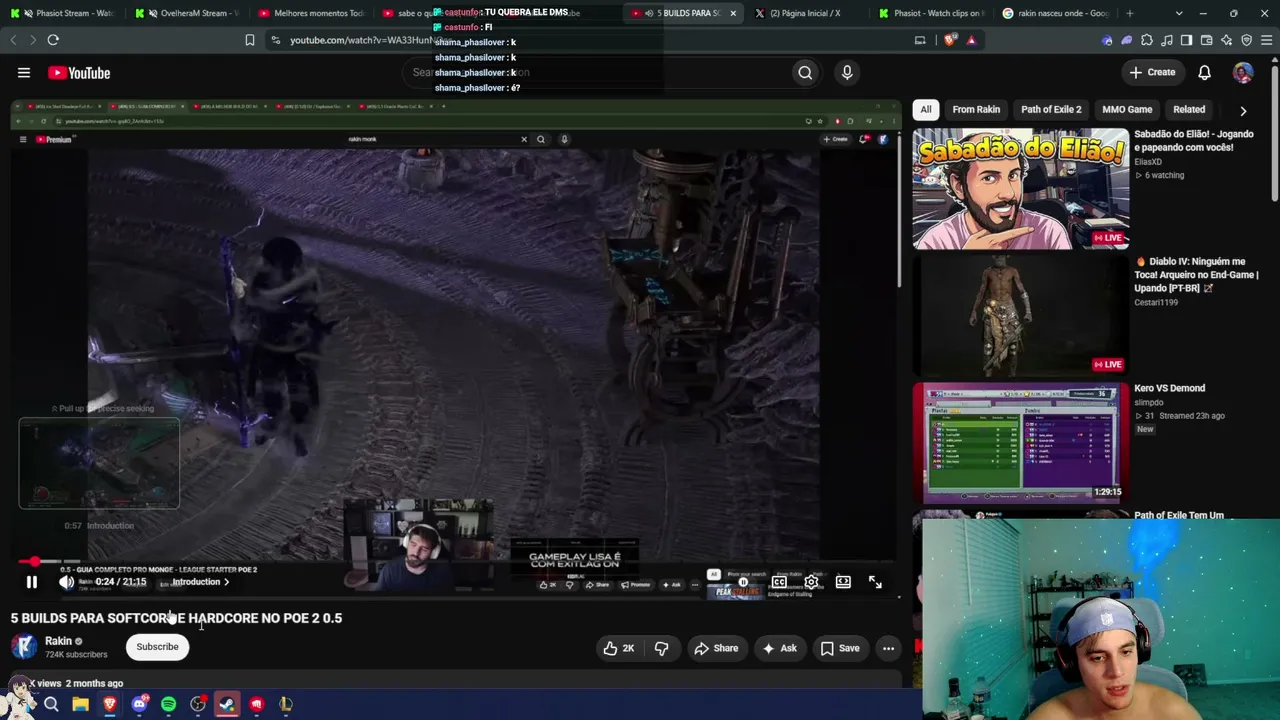Switch to the Phasiot Stream tab
Viewport: 1280px width, 720px height.
(63, 13)
